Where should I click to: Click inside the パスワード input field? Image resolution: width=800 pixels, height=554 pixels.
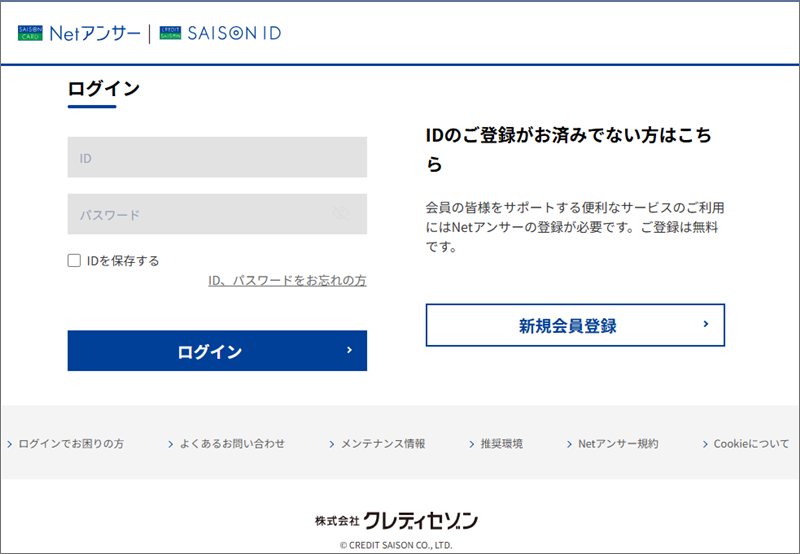[x=217, y=214]
